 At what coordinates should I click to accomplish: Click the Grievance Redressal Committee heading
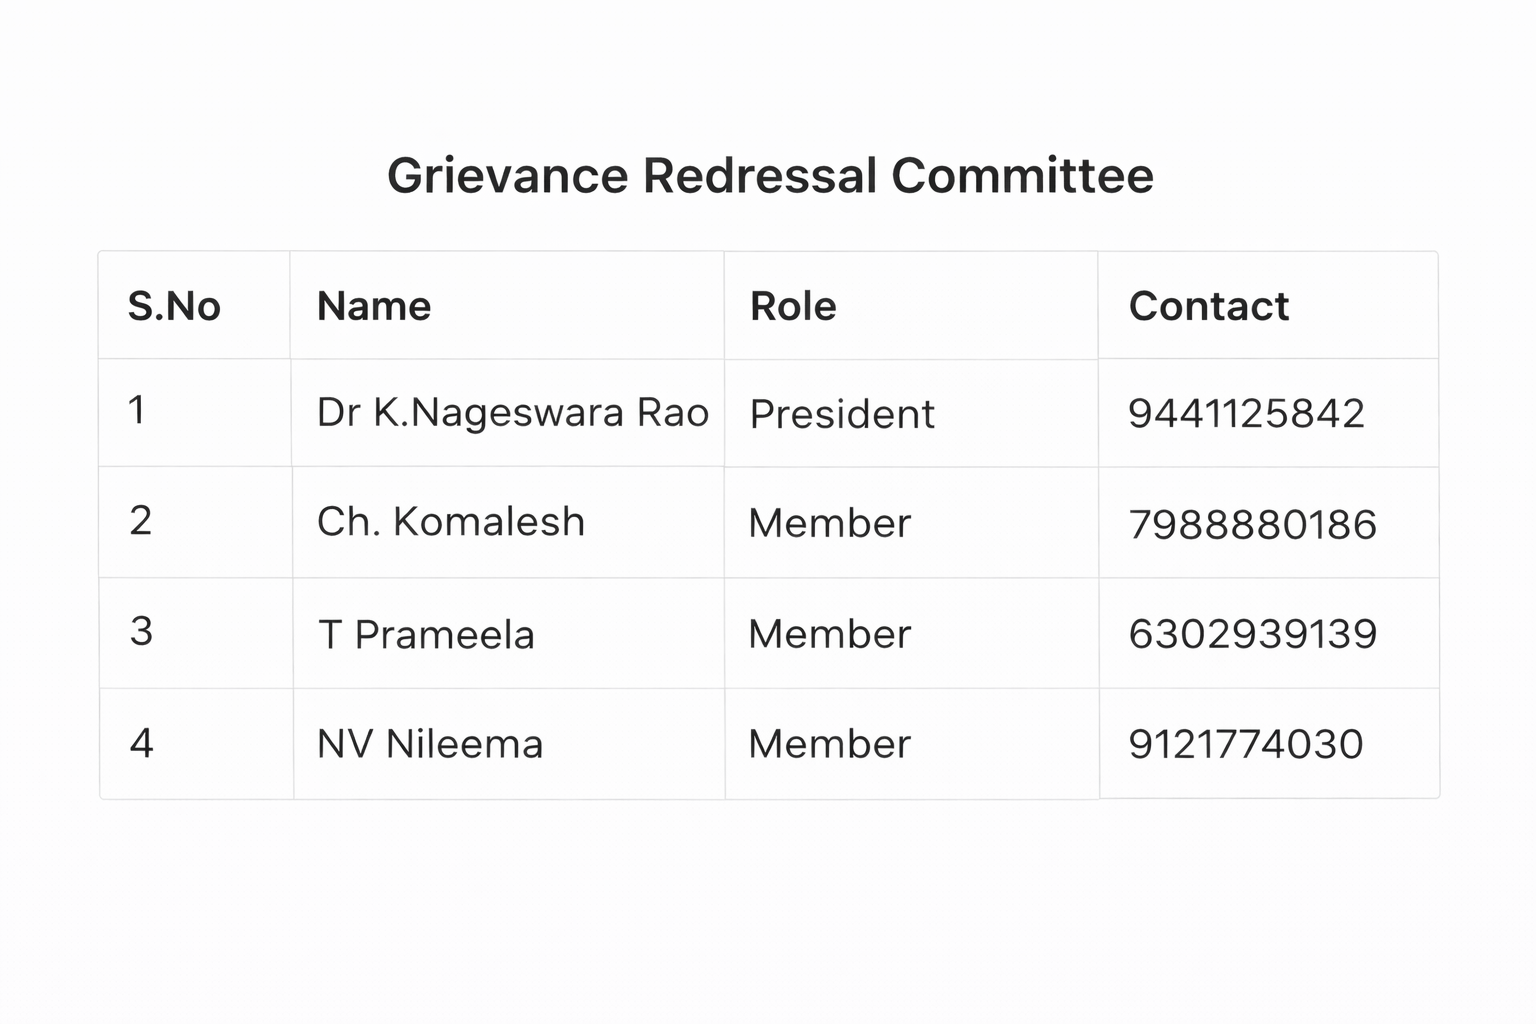coord(770,176)
